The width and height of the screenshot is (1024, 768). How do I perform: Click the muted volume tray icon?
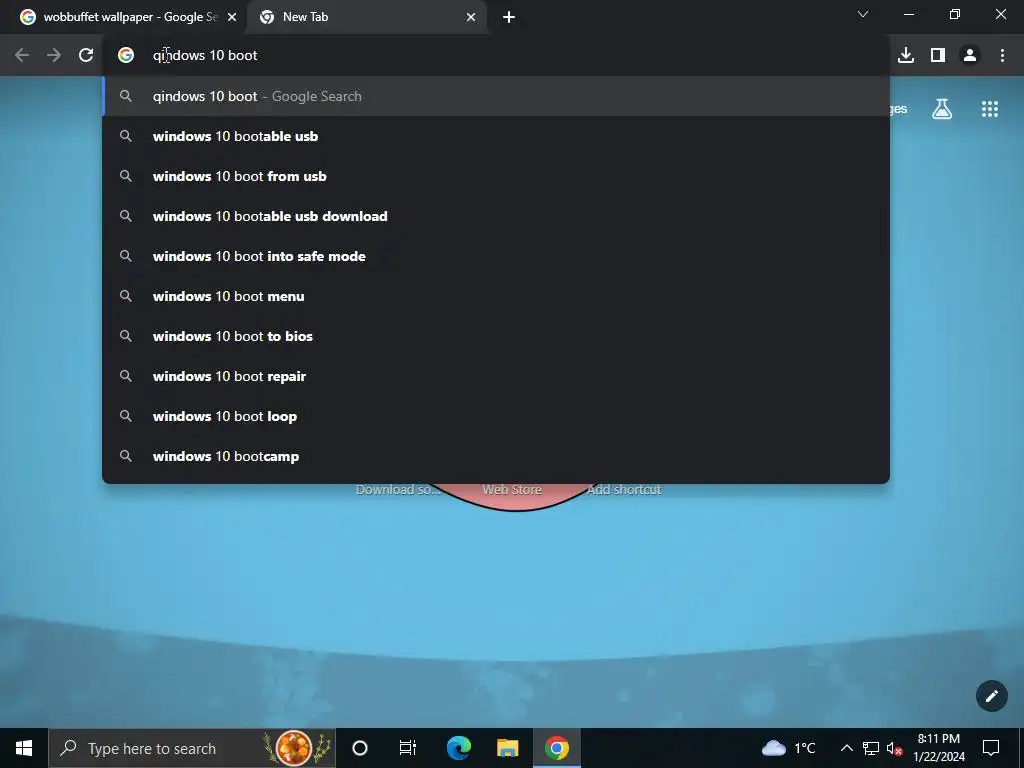pyautogui.click(x=895, y=748)
